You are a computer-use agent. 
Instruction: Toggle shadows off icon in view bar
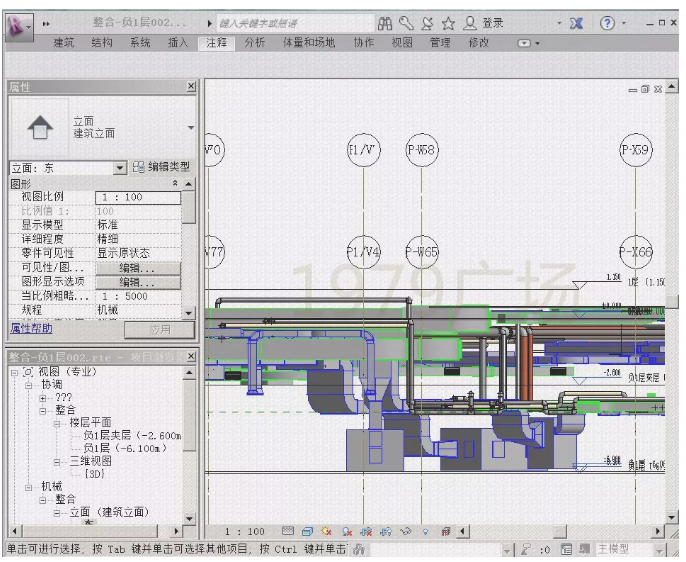tap(347, 531)
